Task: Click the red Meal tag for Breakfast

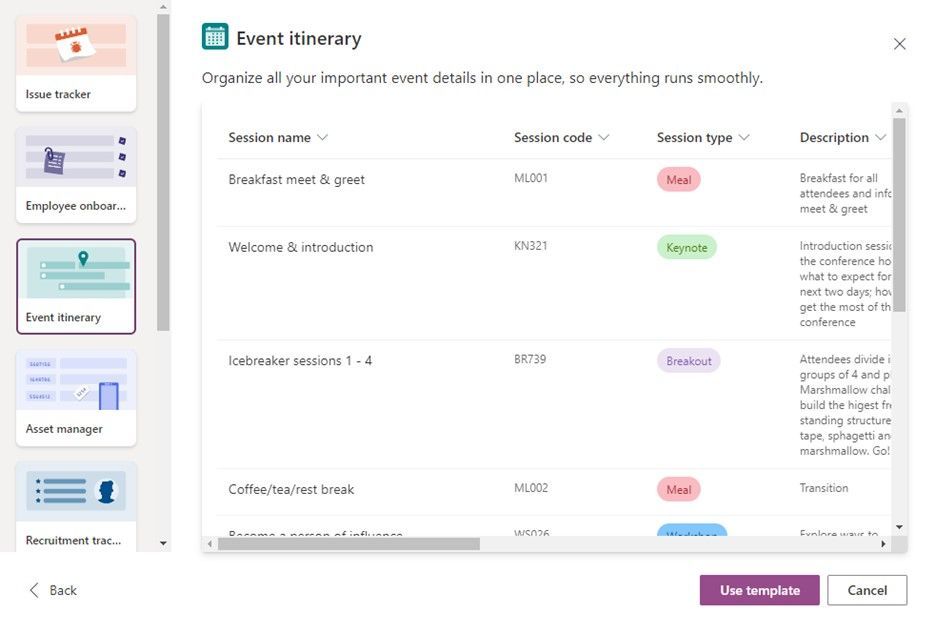Action: (678, 180)
